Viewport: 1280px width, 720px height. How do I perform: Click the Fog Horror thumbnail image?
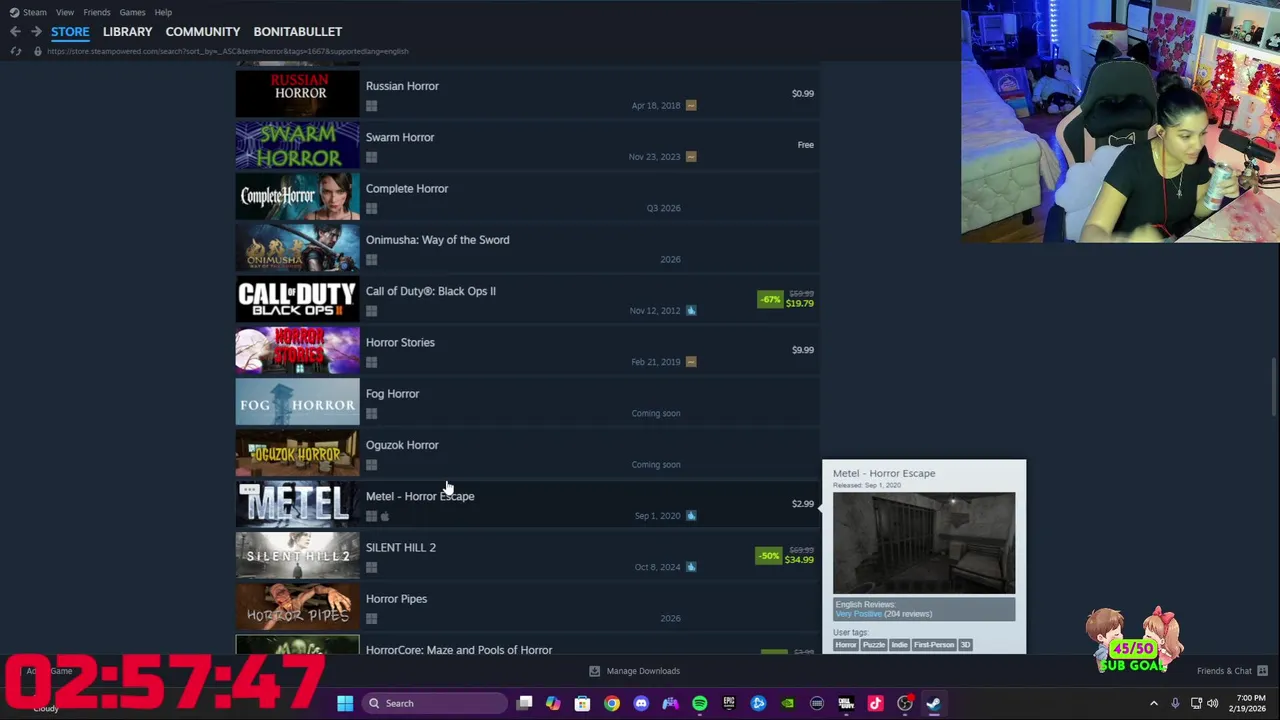(297, 402)
